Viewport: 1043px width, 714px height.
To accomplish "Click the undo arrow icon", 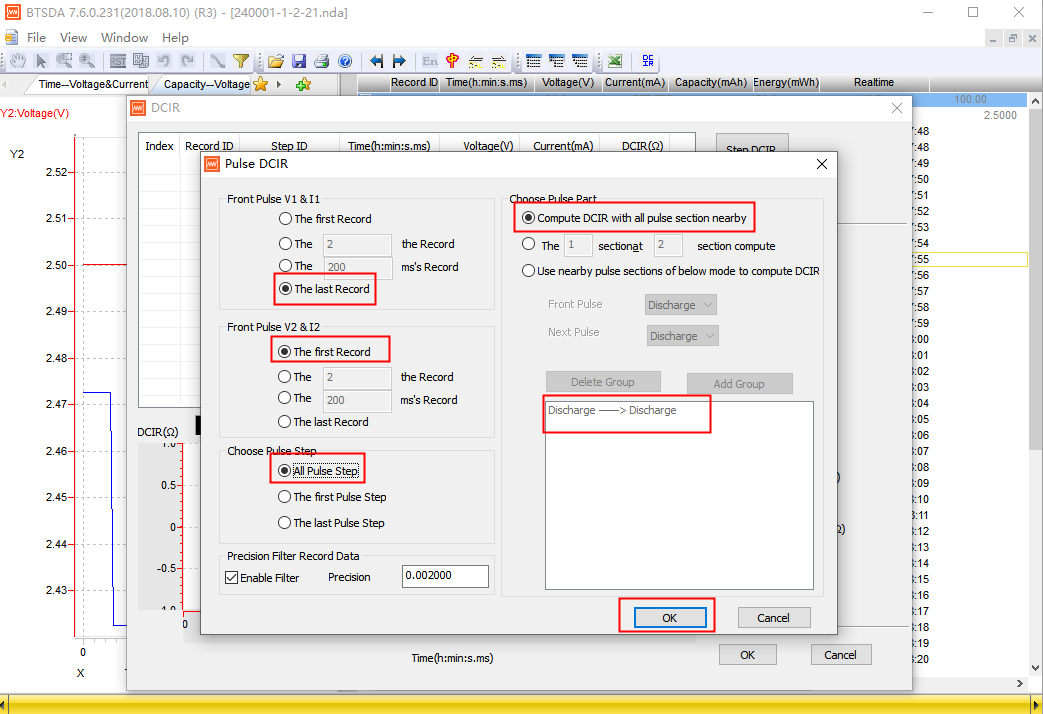I will coord(164,61).
